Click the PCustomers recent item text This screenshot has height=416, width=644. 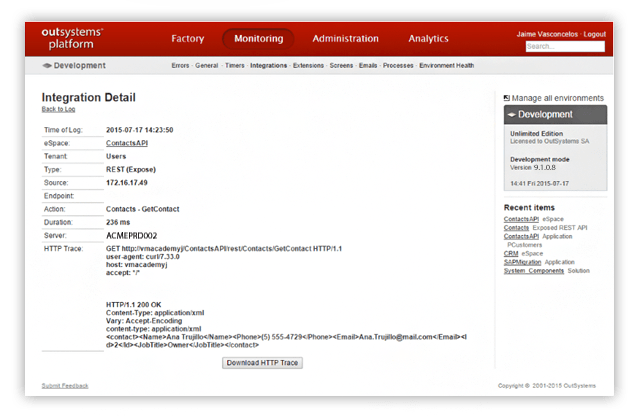[524, 245]
